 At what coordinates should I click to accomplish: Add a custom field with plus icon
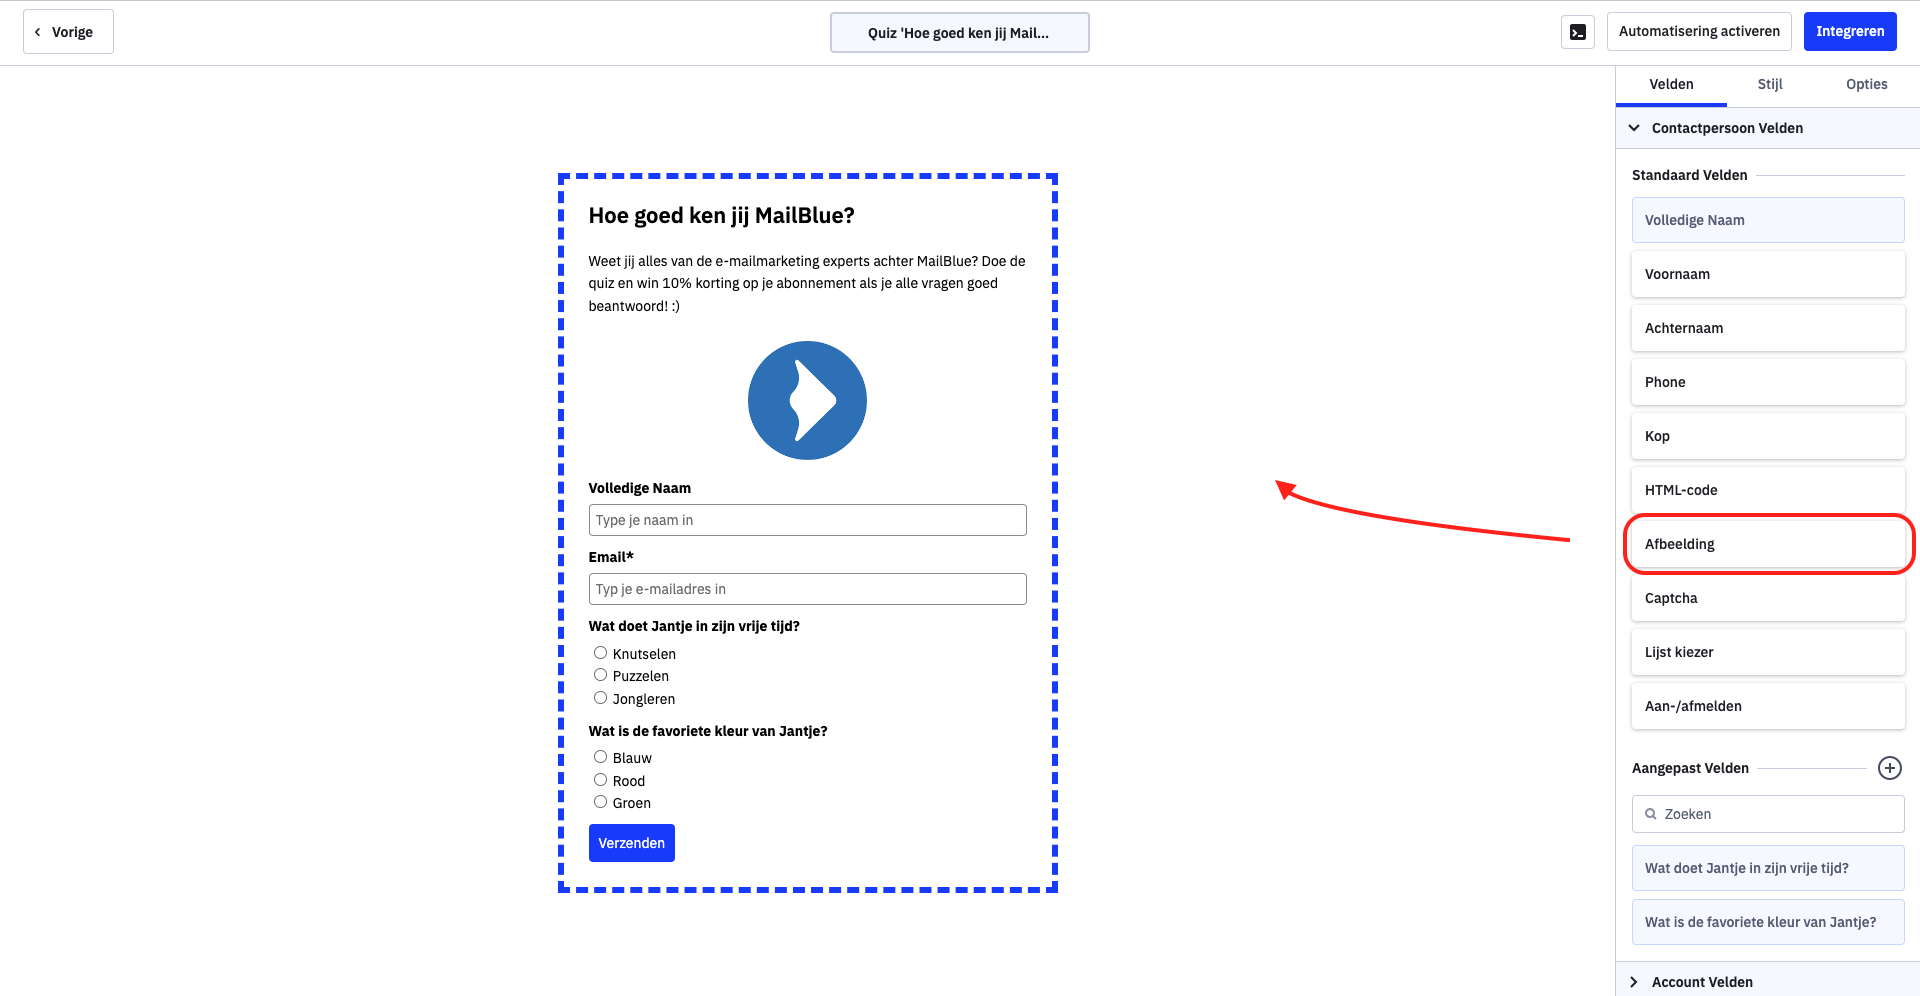[1889, 768]
